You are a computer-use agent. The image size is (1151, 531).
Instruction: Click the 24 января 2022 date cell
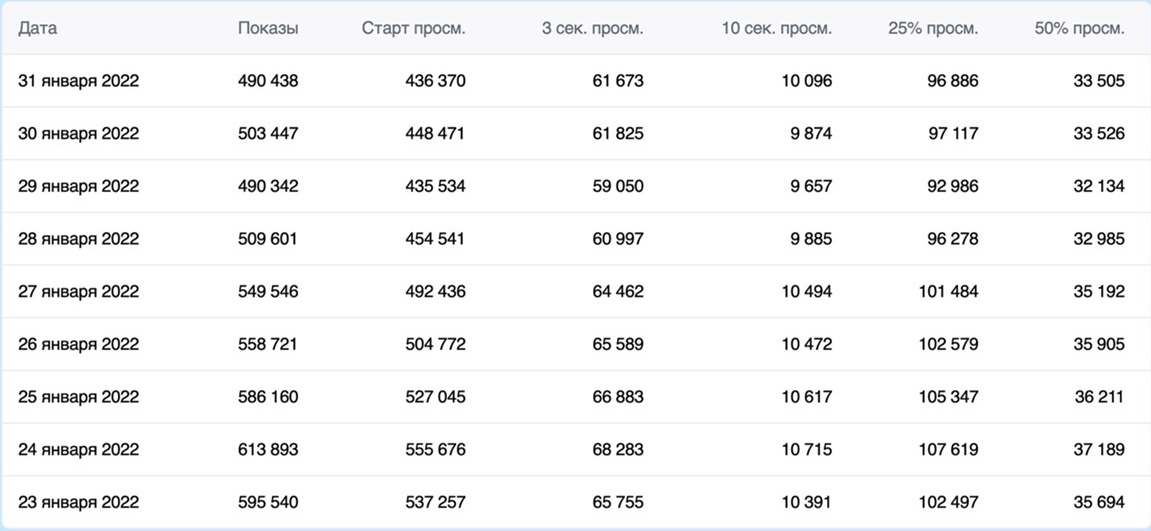tap(78, 450)
